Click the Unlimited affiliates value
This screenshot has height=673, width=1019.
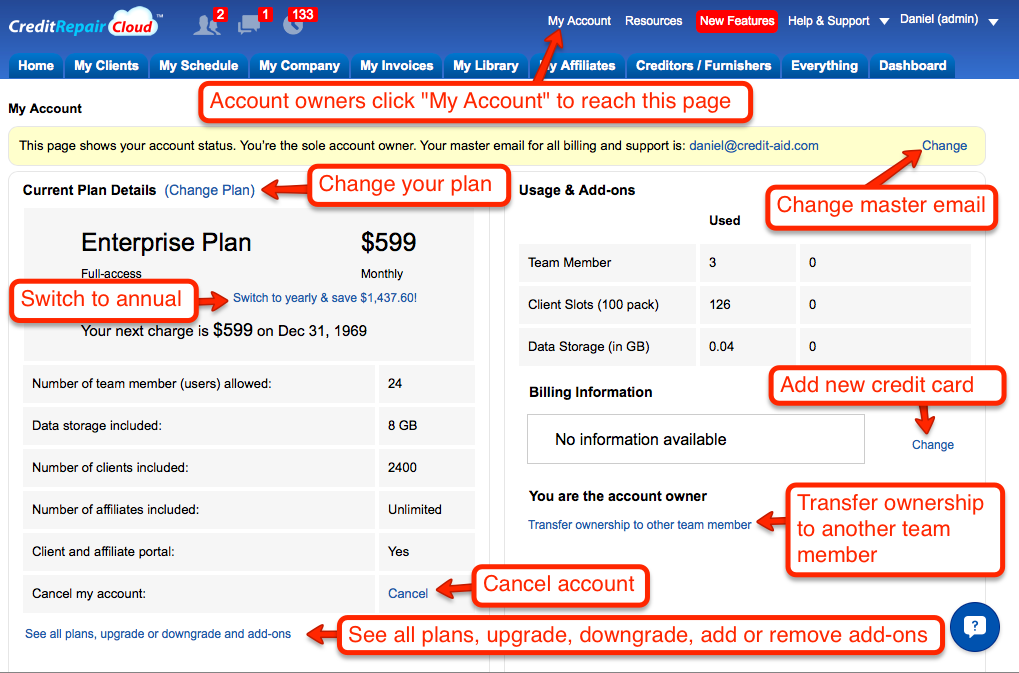[x=415, y=509]
